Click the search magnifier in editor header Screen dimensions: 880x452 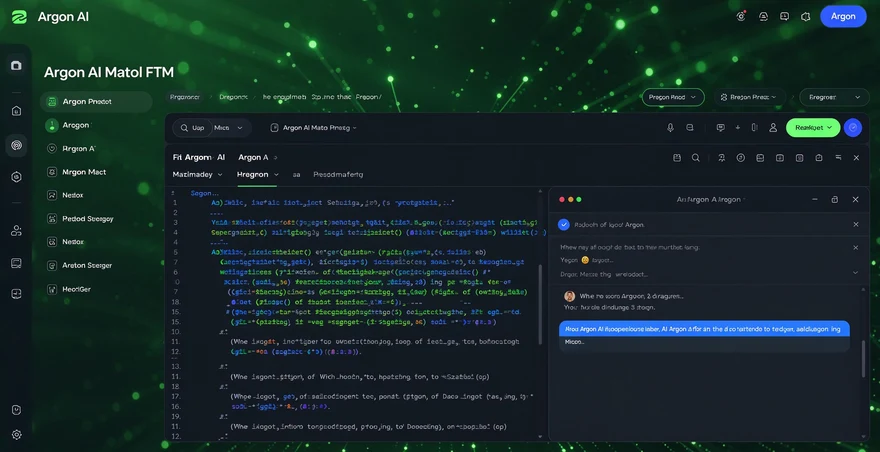(x=695, y=158)
